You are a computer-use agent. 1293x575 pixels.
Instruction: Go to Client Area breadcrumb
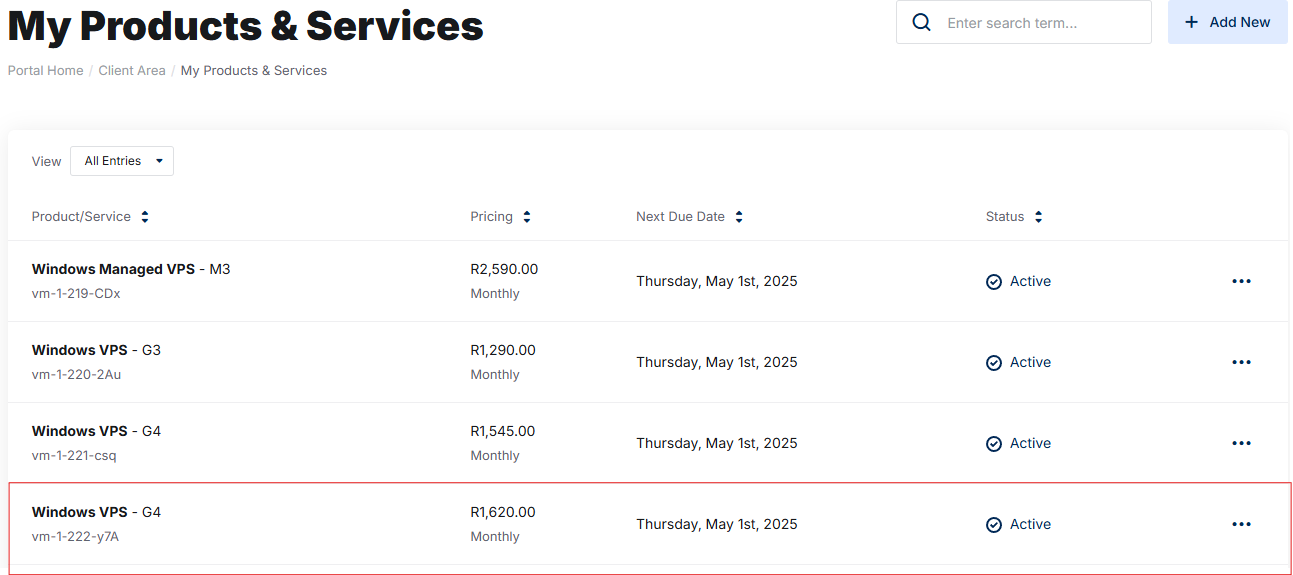pos(132,71)
